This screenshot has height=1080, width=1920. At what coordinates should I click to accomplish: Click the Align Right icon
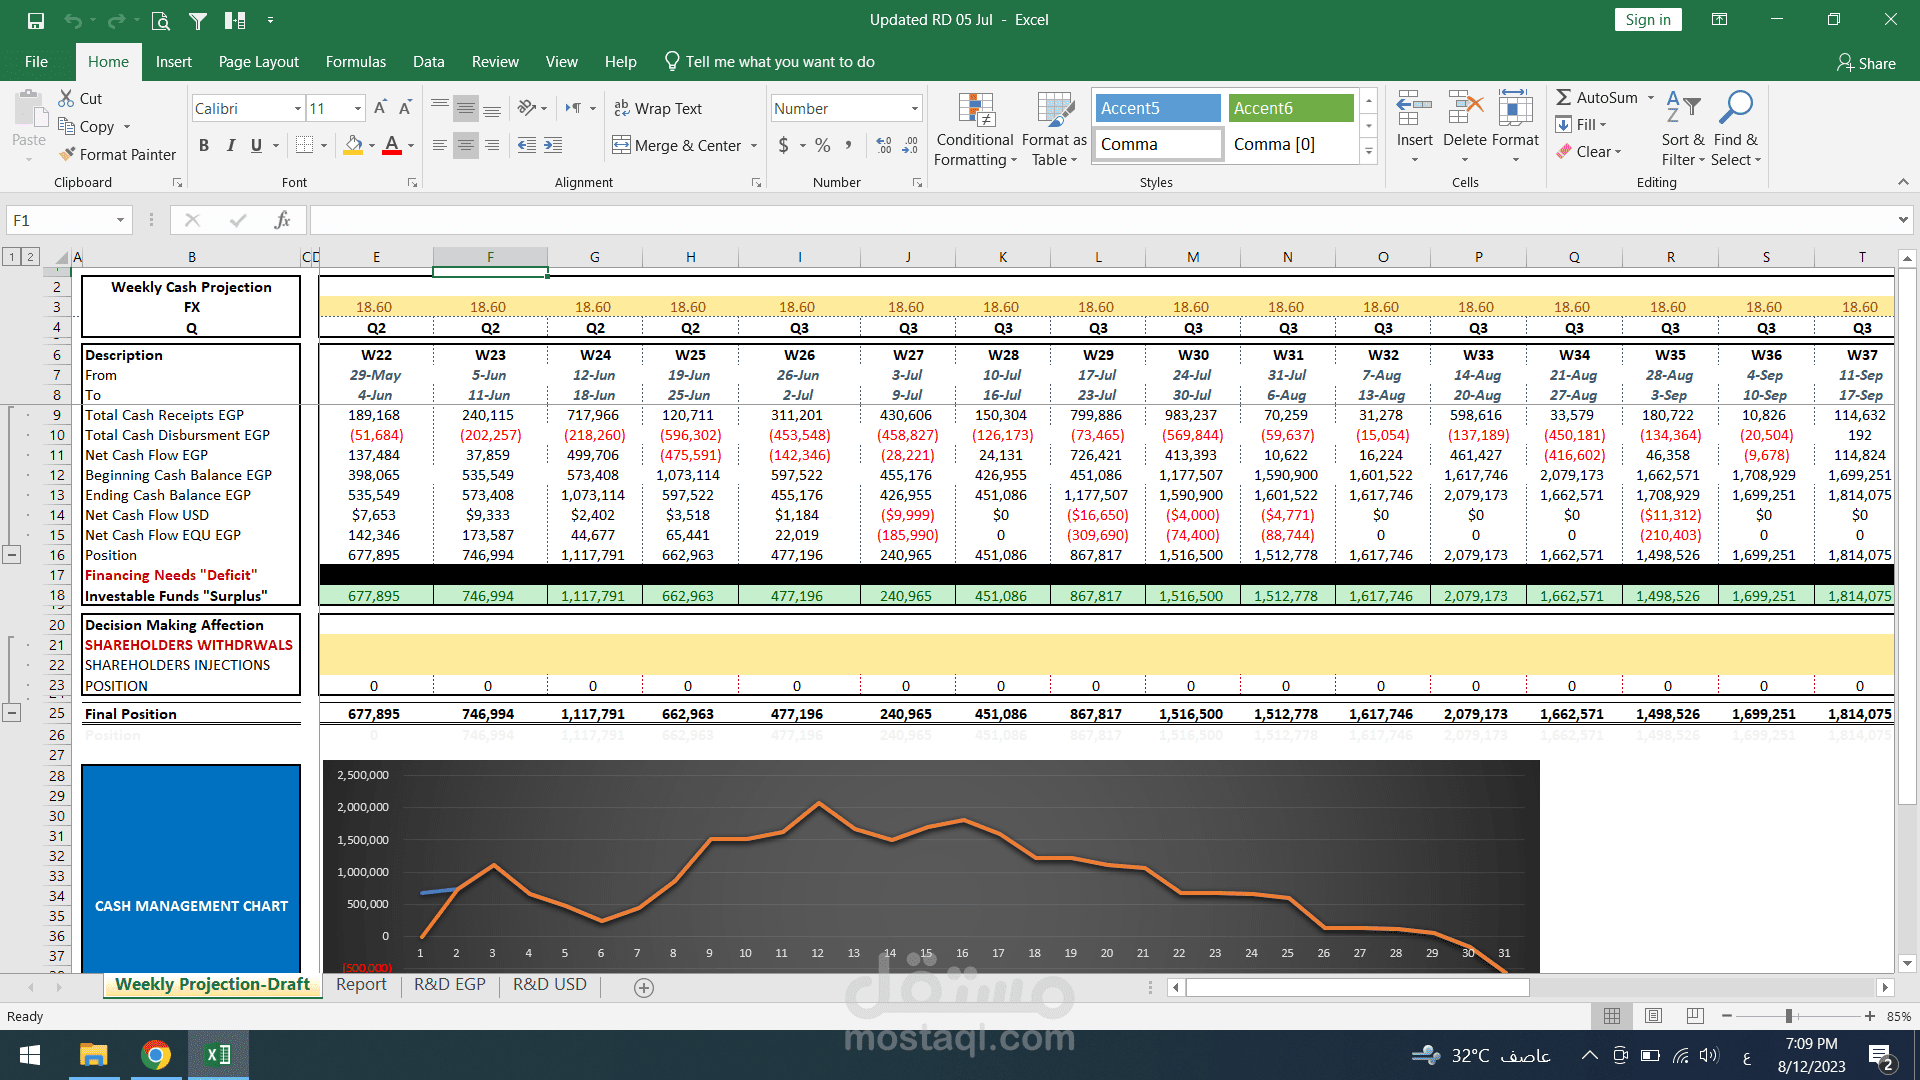click(492, 145)
